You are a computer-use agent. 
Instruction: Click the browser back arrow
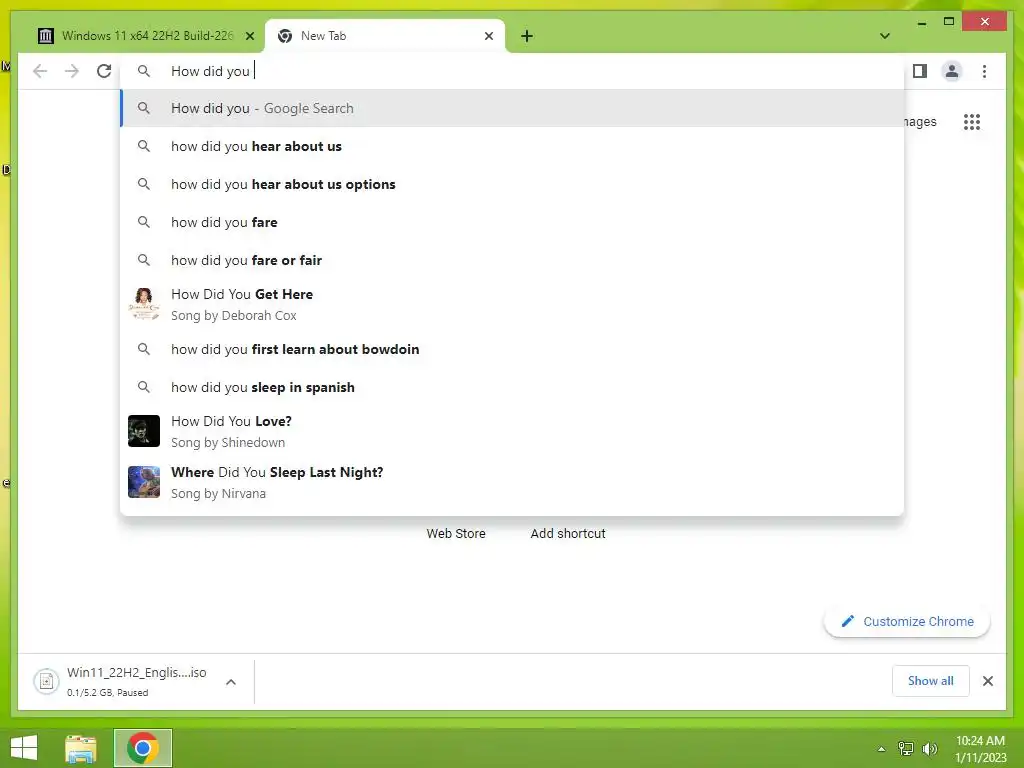pyautogui.click(x=40, y=71)
